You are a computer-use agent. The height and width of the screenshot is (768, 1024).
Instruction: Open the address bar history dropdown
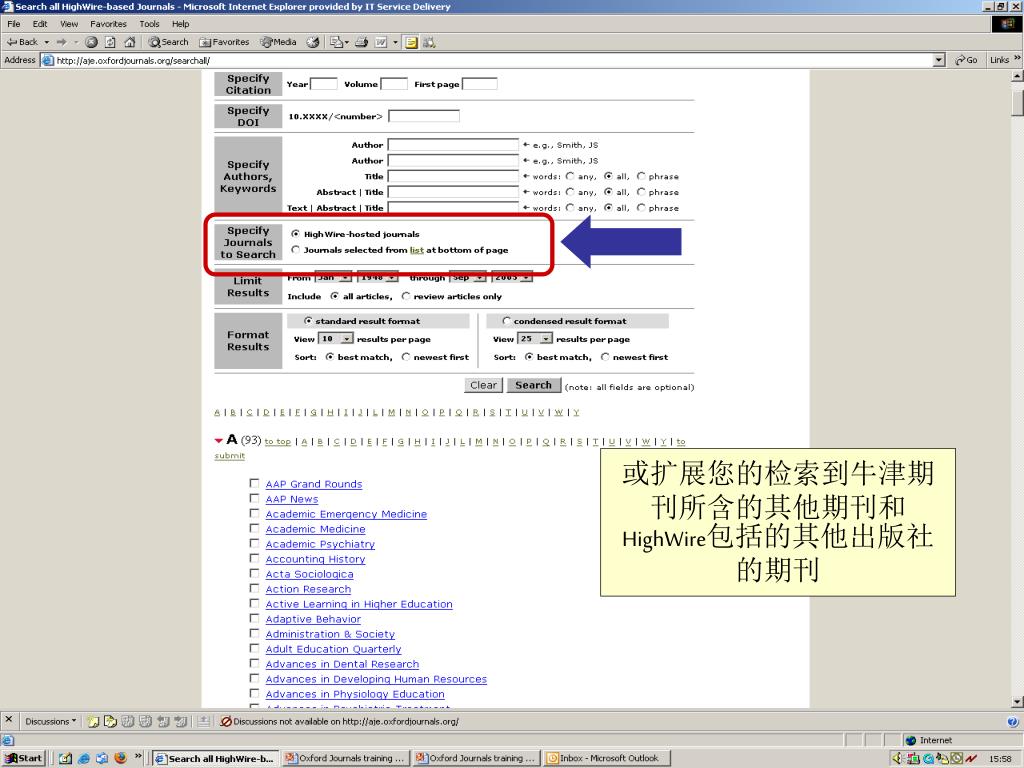tap(939, 60)
